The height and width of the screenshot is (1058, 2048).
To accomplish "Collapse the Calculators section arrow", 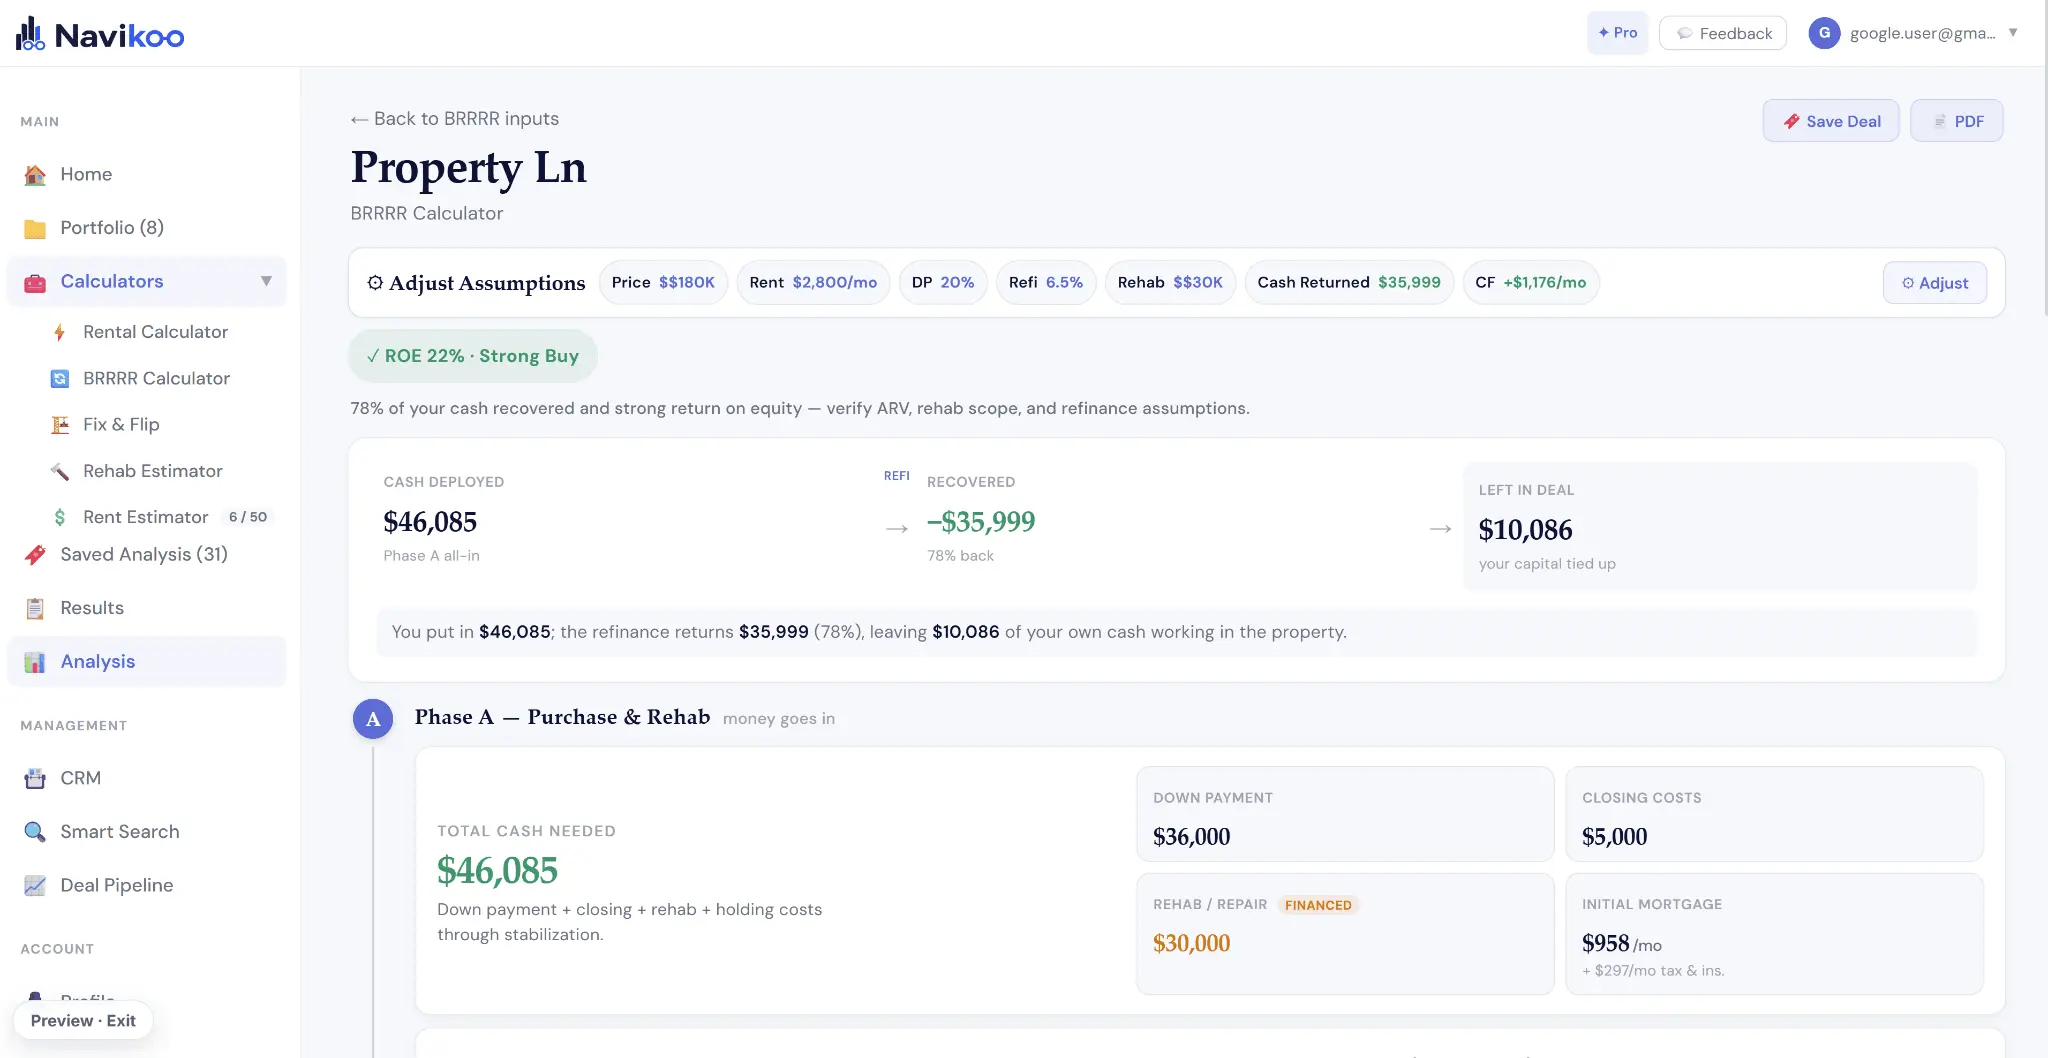I will (x=266, y=281).
